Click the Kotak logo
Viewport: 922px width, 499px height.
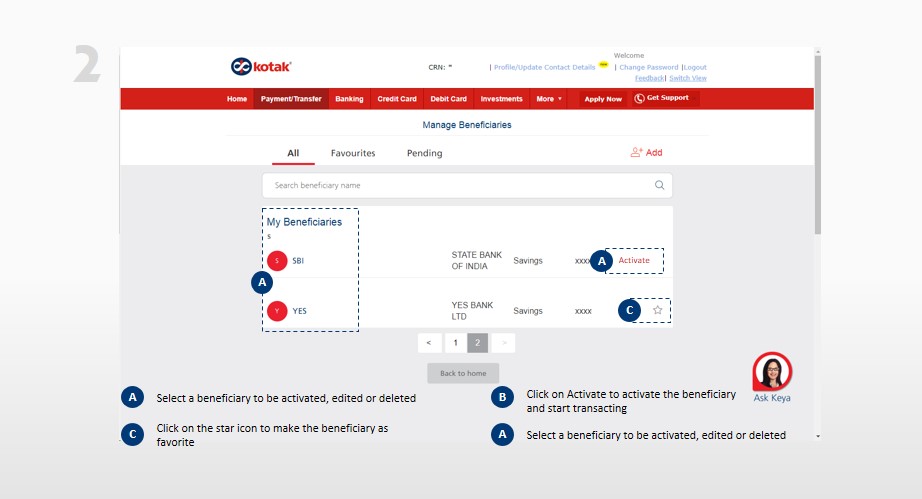[x=261, y=66]
